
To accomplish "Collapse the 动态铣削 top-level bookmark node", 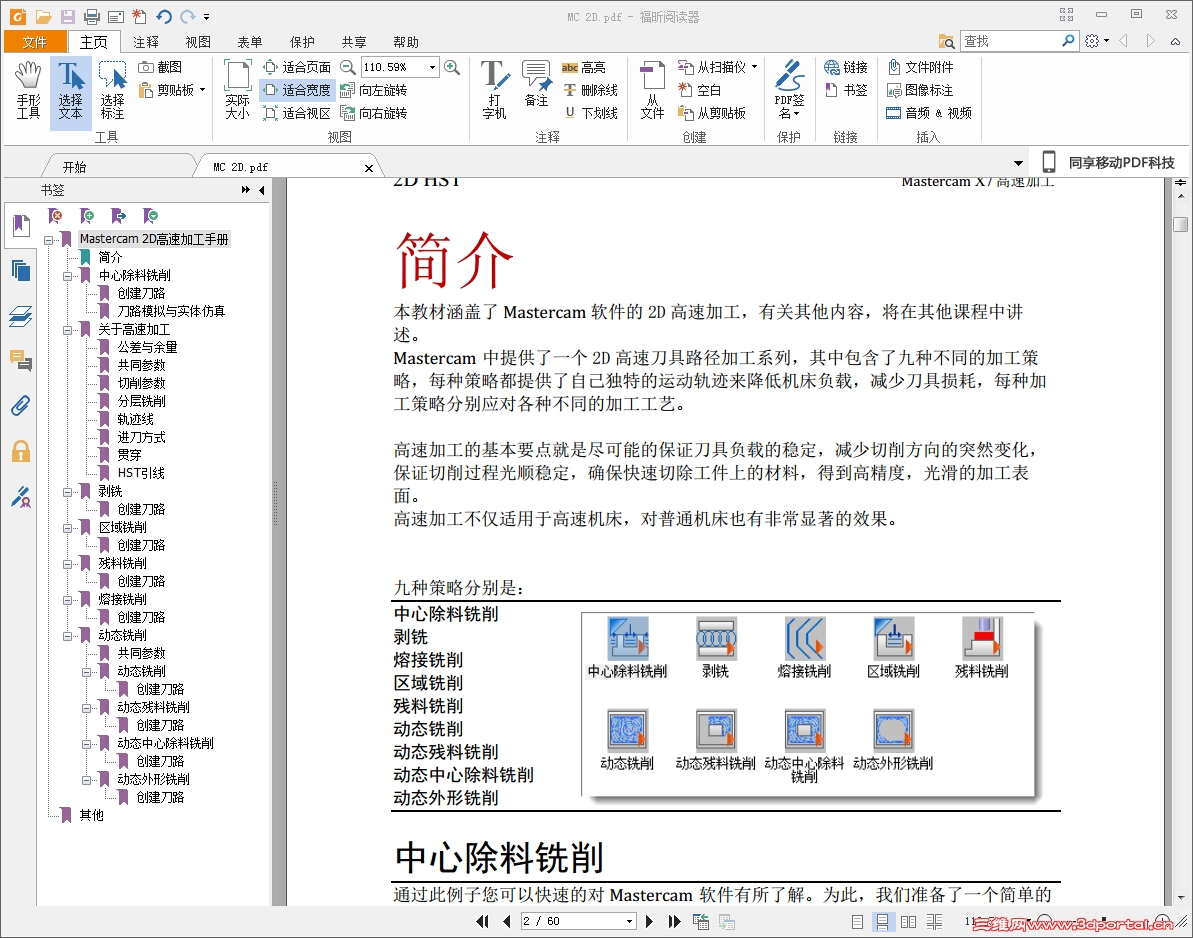I will point(67,635).
